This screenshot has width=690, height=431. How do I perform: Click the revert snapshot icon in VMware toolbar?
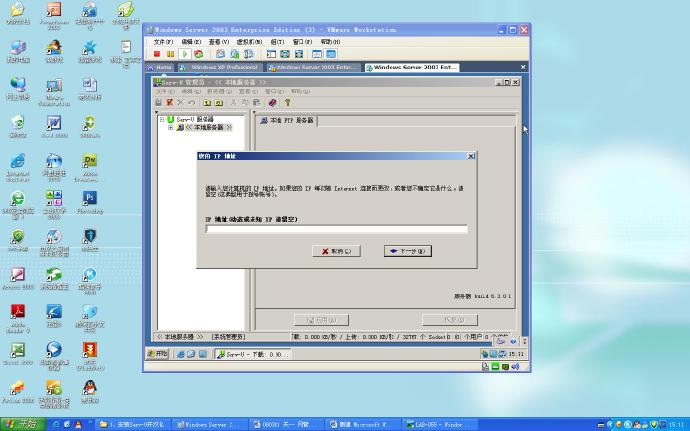[235, 54]
